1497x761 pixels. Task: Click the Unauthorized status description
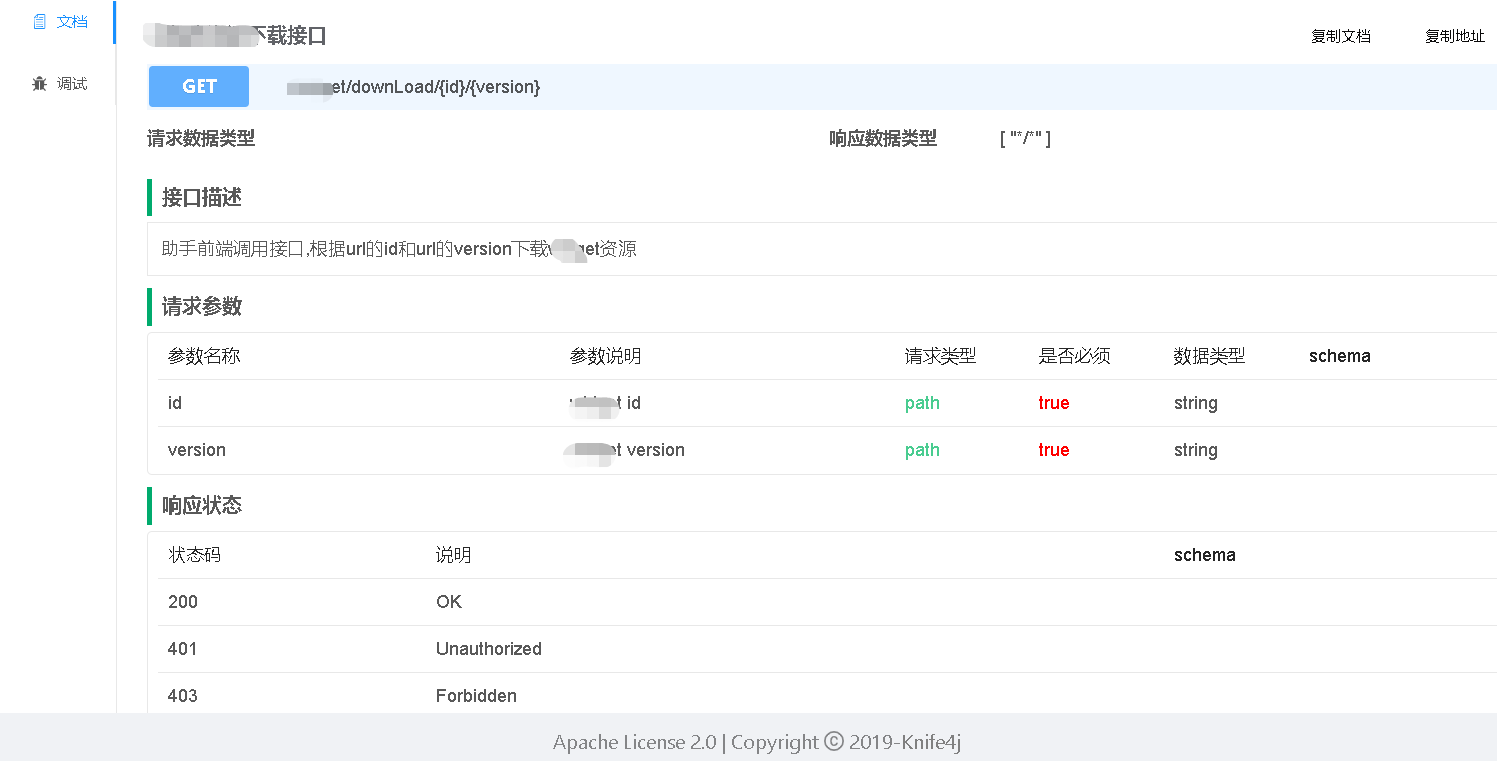pos(489,649)
